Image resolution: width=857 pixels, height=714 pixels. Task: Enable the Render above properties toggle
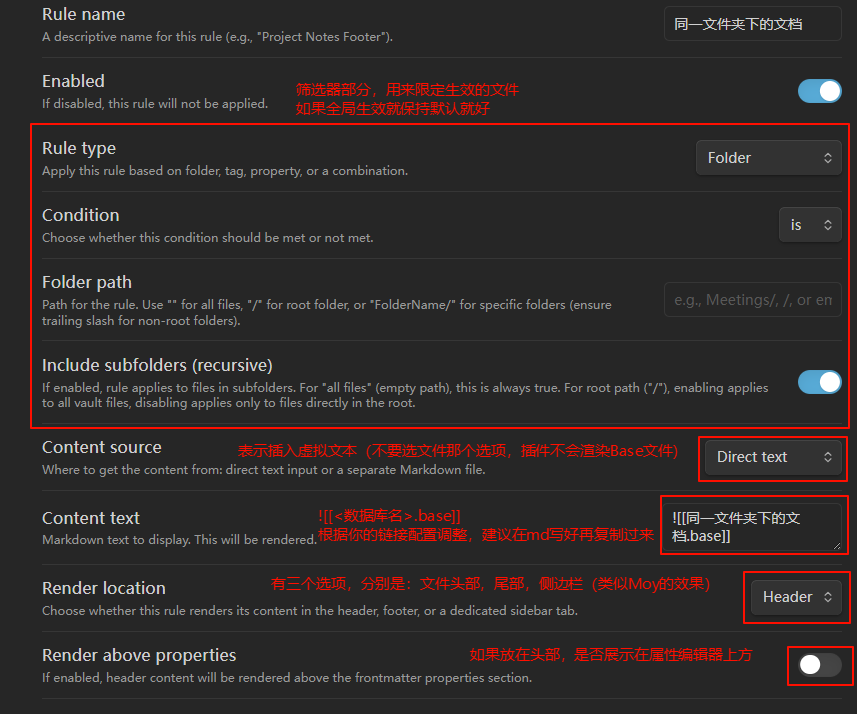819,665
